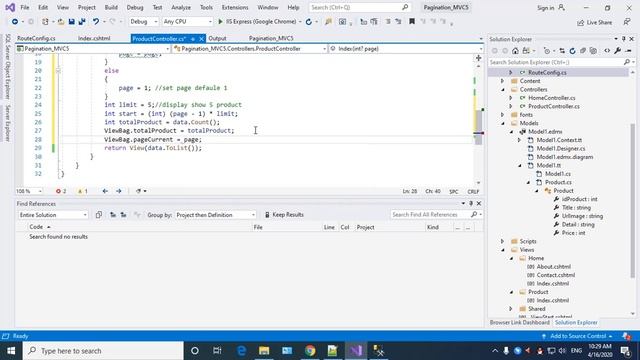Switch to the Output tab
This screenshot has width=640, height=360.
pyautogui.click(x=217, y=38)
